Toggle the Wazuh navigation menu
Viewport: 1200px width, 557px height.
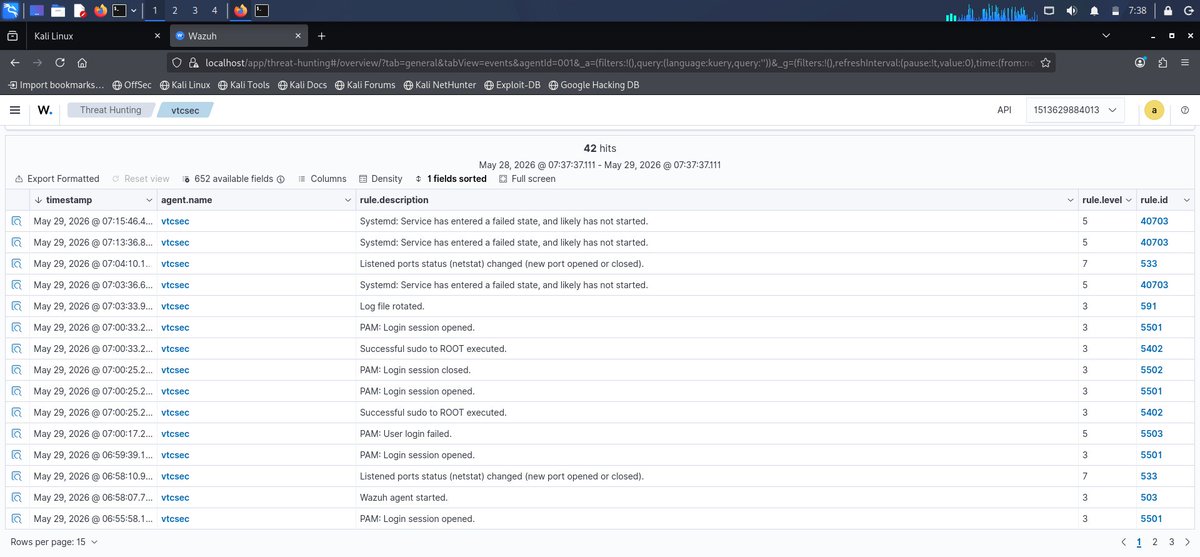click(x=14, y=110)
